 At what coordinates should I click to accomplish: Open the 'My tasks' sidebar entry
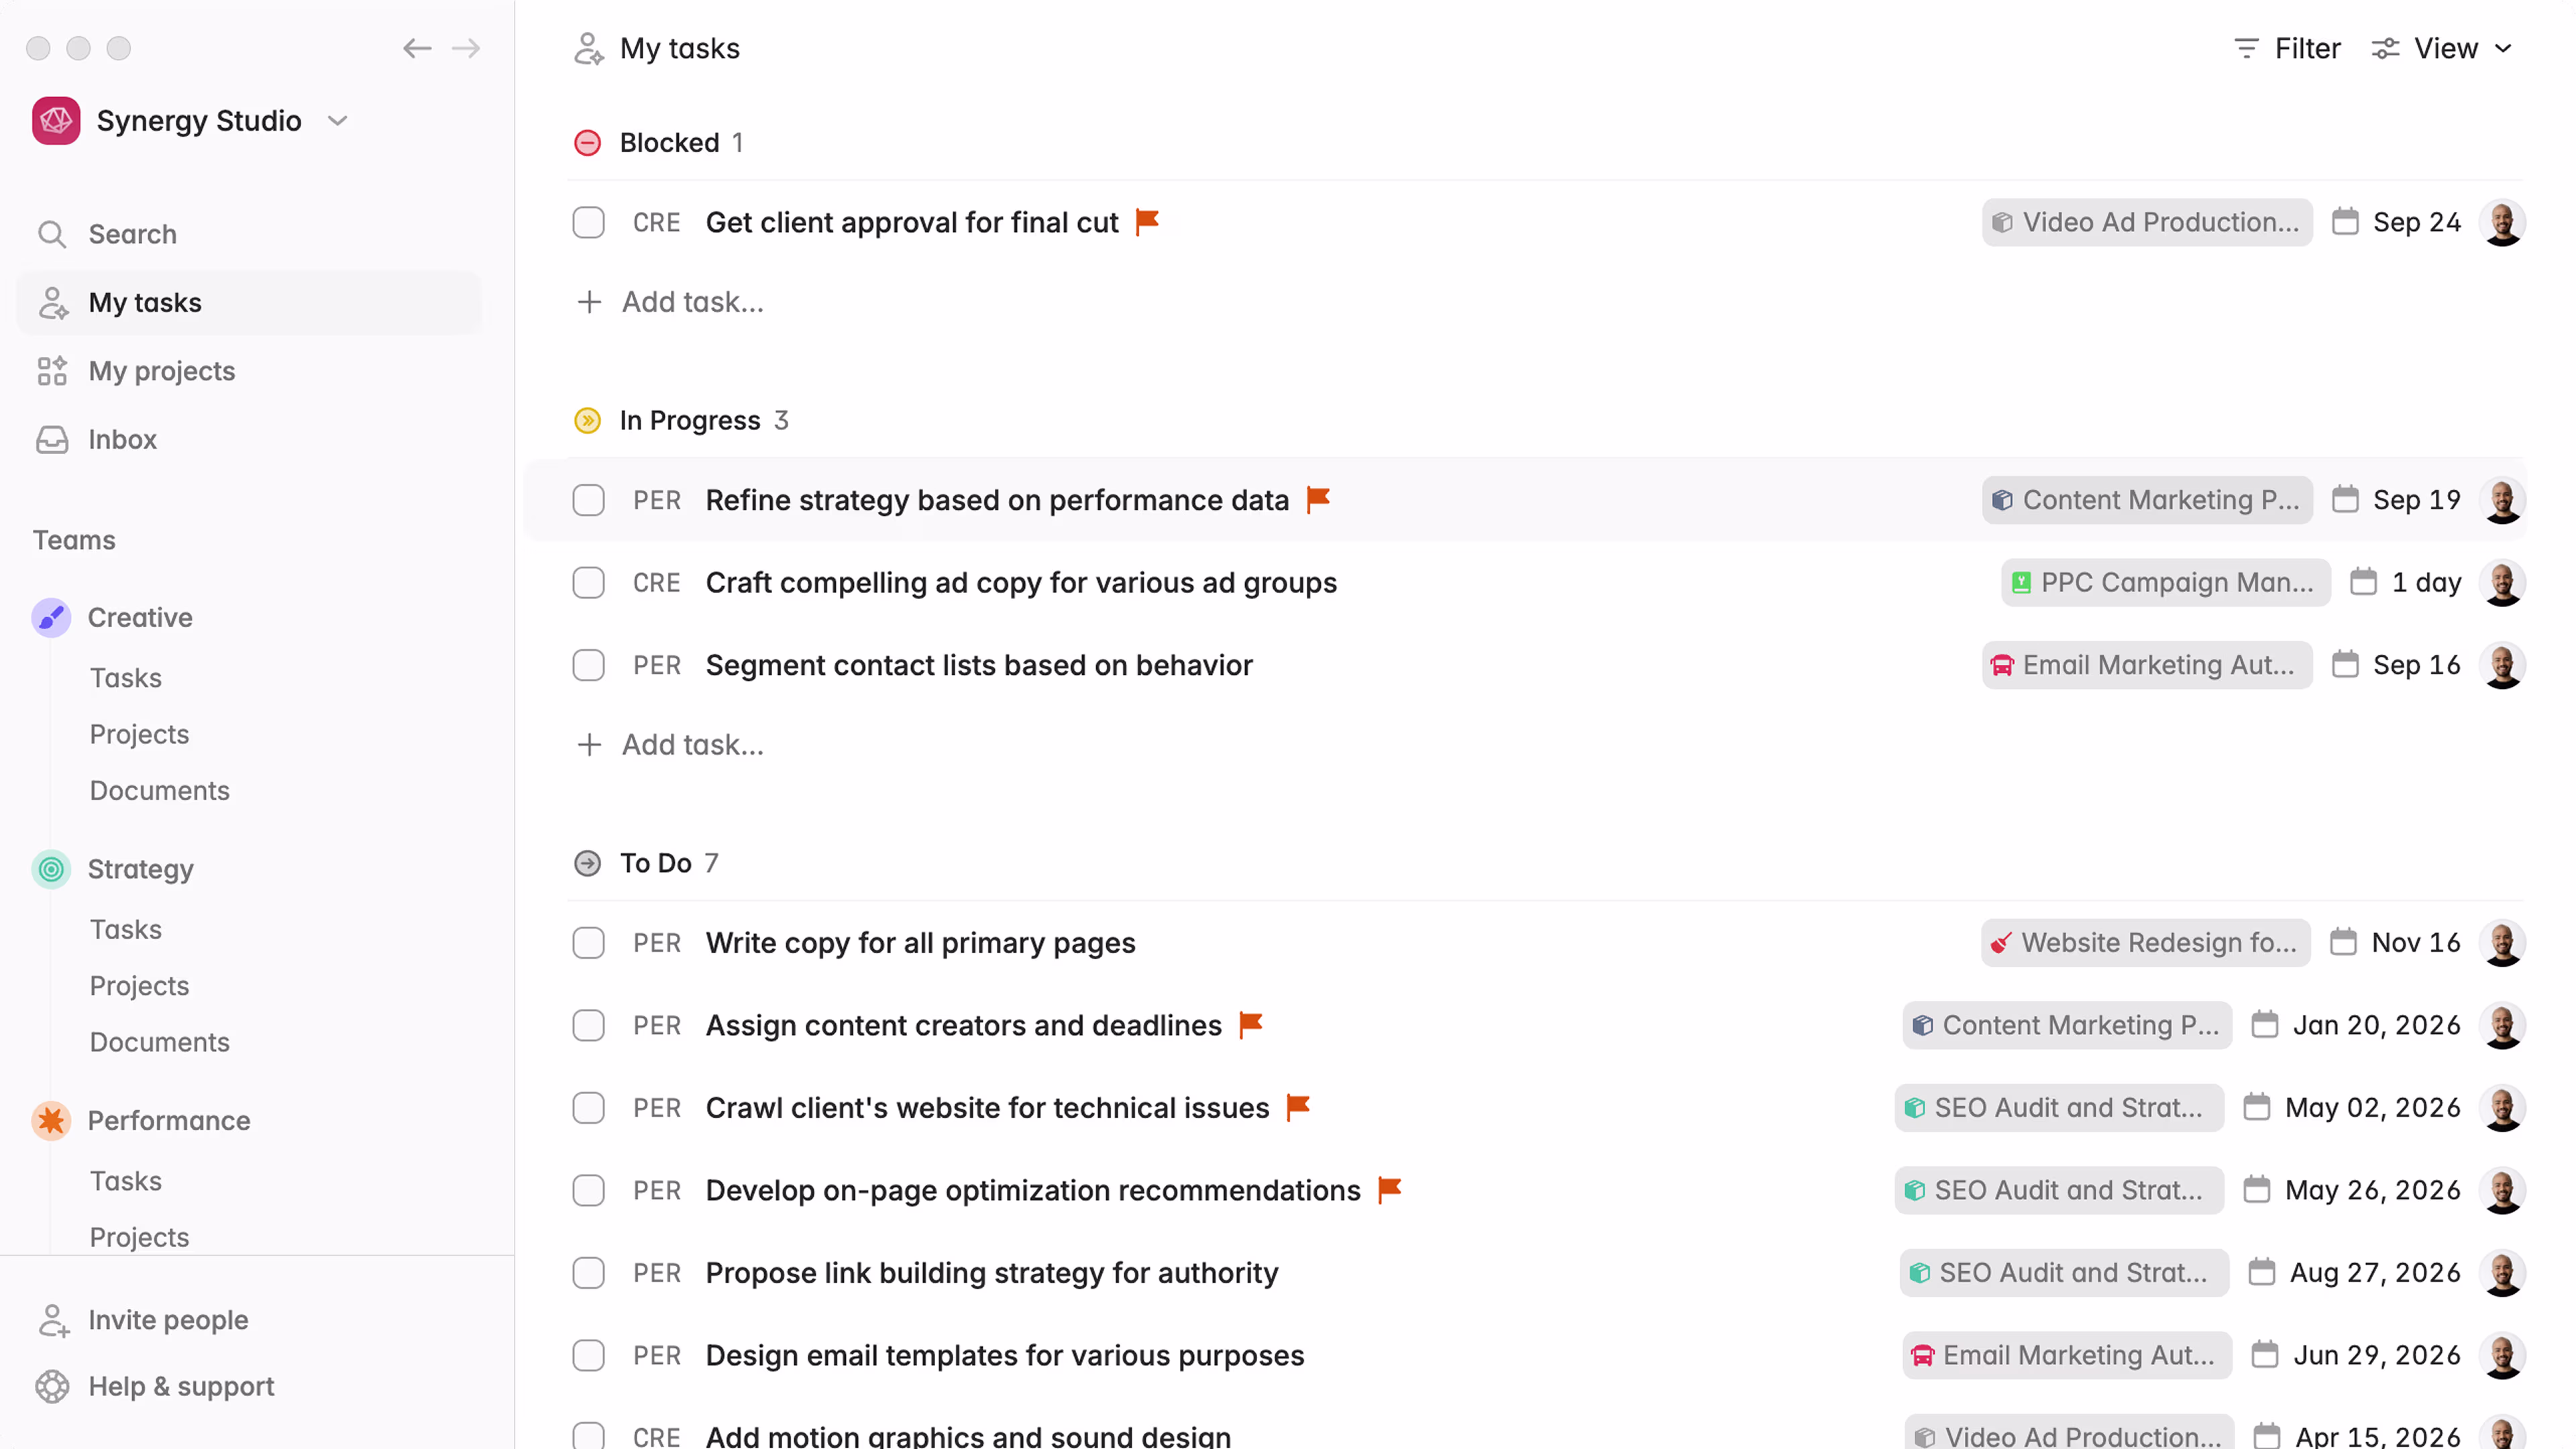[146, 302]
